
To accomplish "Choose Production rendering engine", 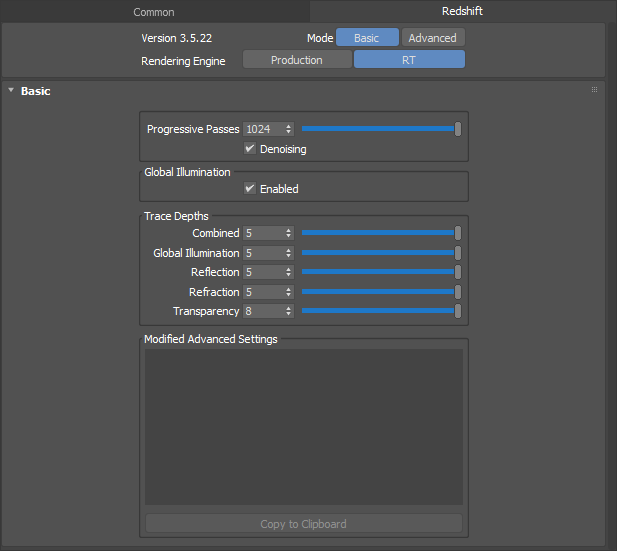I will point(297,60).
